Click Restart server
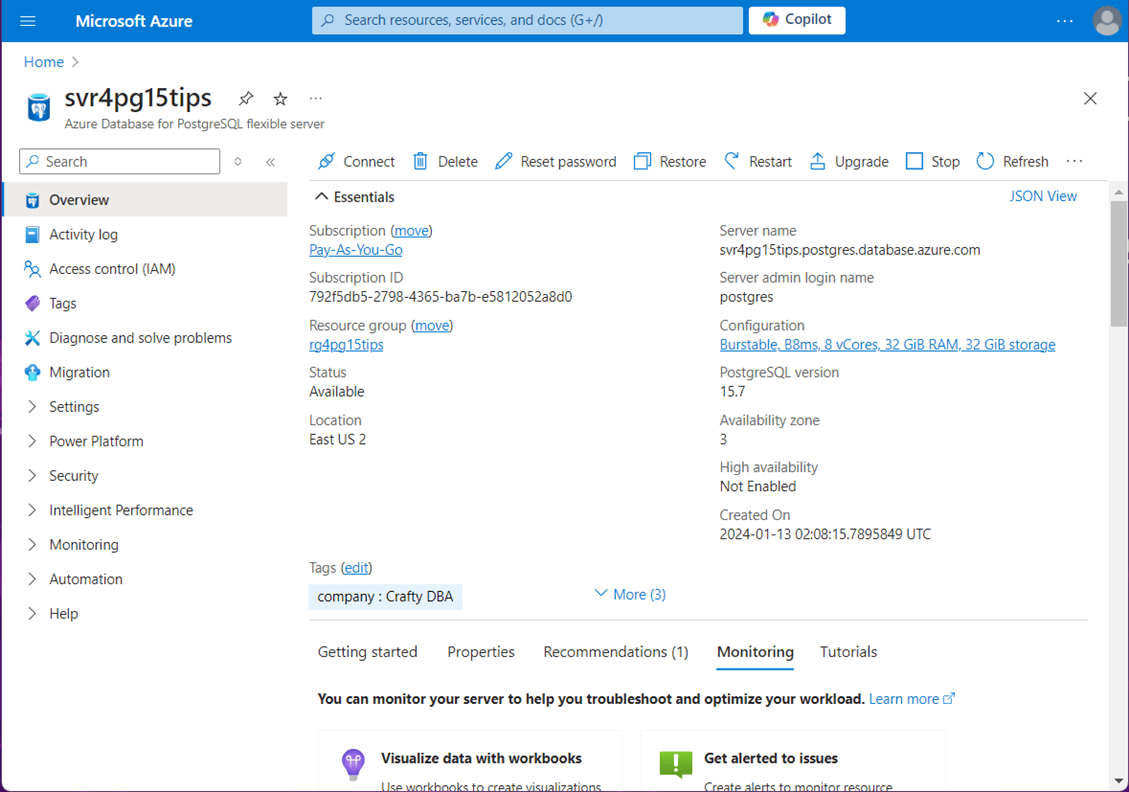This screenshot has height=792, width=1129. [757, 161]
